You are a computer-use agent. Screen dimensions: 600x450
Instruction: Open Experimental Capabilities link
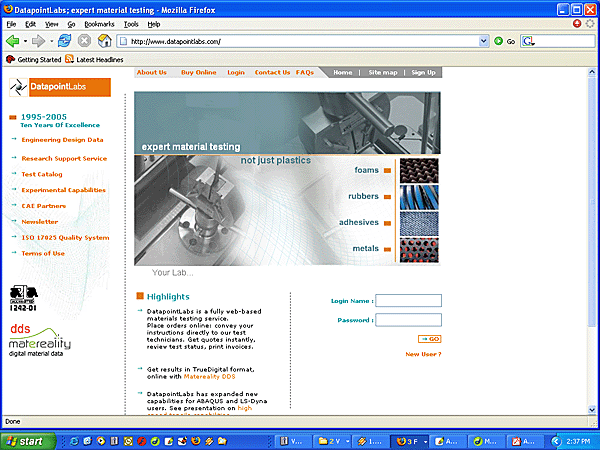pos(64,190)
